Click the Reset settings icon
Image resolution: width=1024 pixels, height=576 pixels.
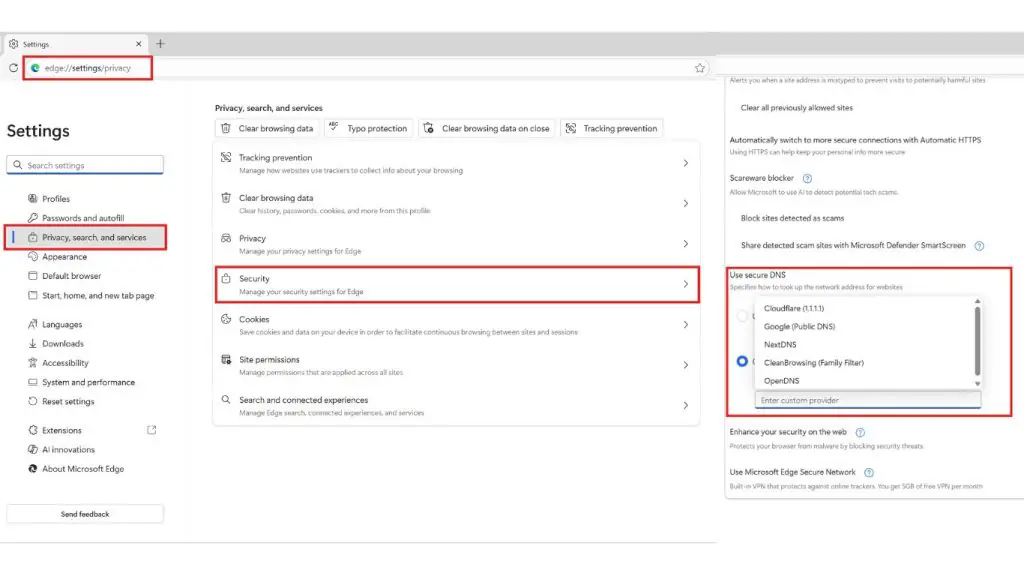coord(33,401)
